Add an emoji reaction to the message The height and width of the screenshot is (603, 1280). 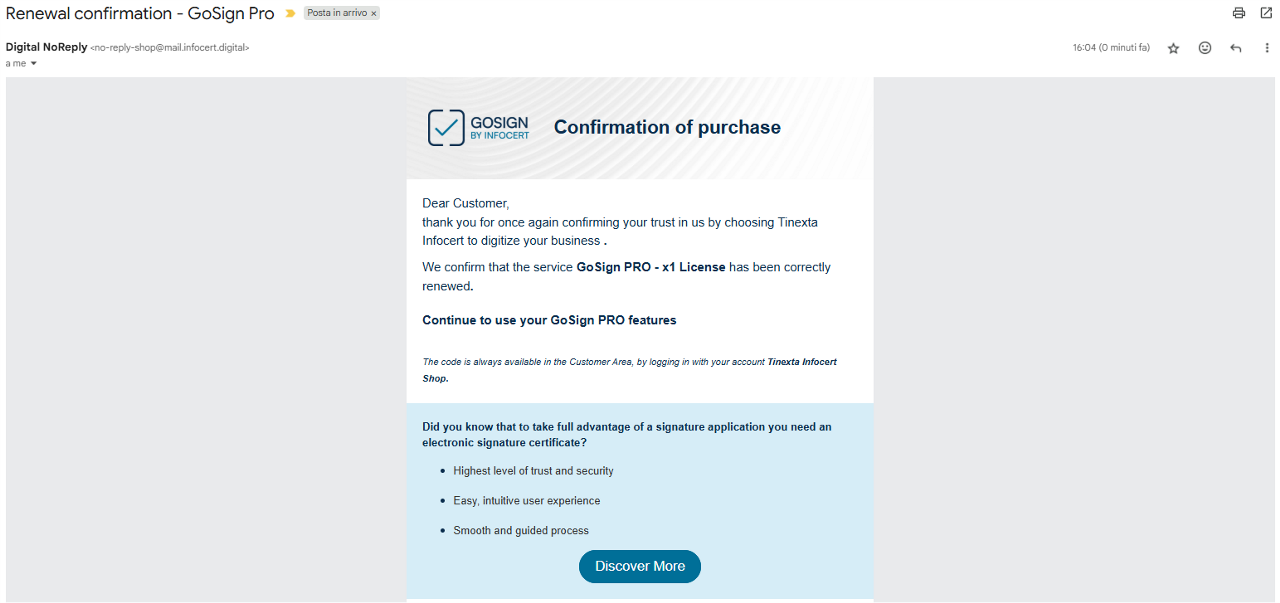[1205, 48]
